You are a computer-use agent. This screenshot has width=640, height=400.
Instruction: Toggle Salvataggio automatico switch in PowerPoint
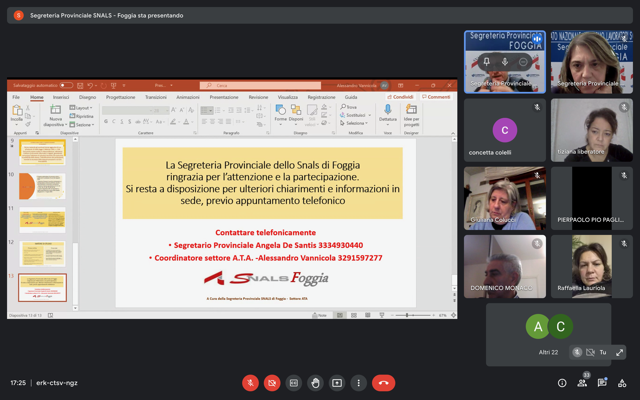click(66, 85)
